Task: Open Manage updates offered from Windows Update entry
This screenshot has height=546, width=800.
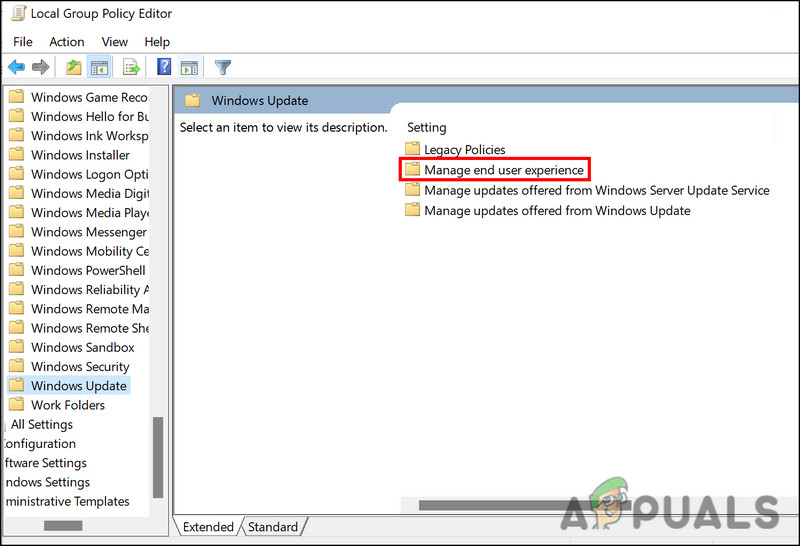Action: point(557,211)
